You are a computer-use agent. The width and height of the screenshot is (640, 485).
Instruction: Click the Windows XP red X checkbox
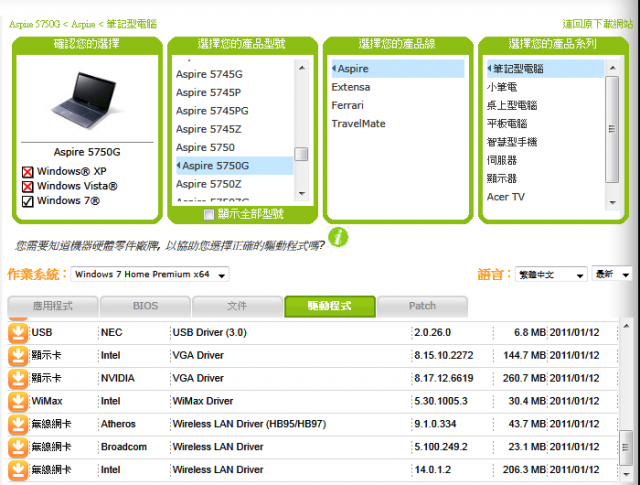coord(27,172)
